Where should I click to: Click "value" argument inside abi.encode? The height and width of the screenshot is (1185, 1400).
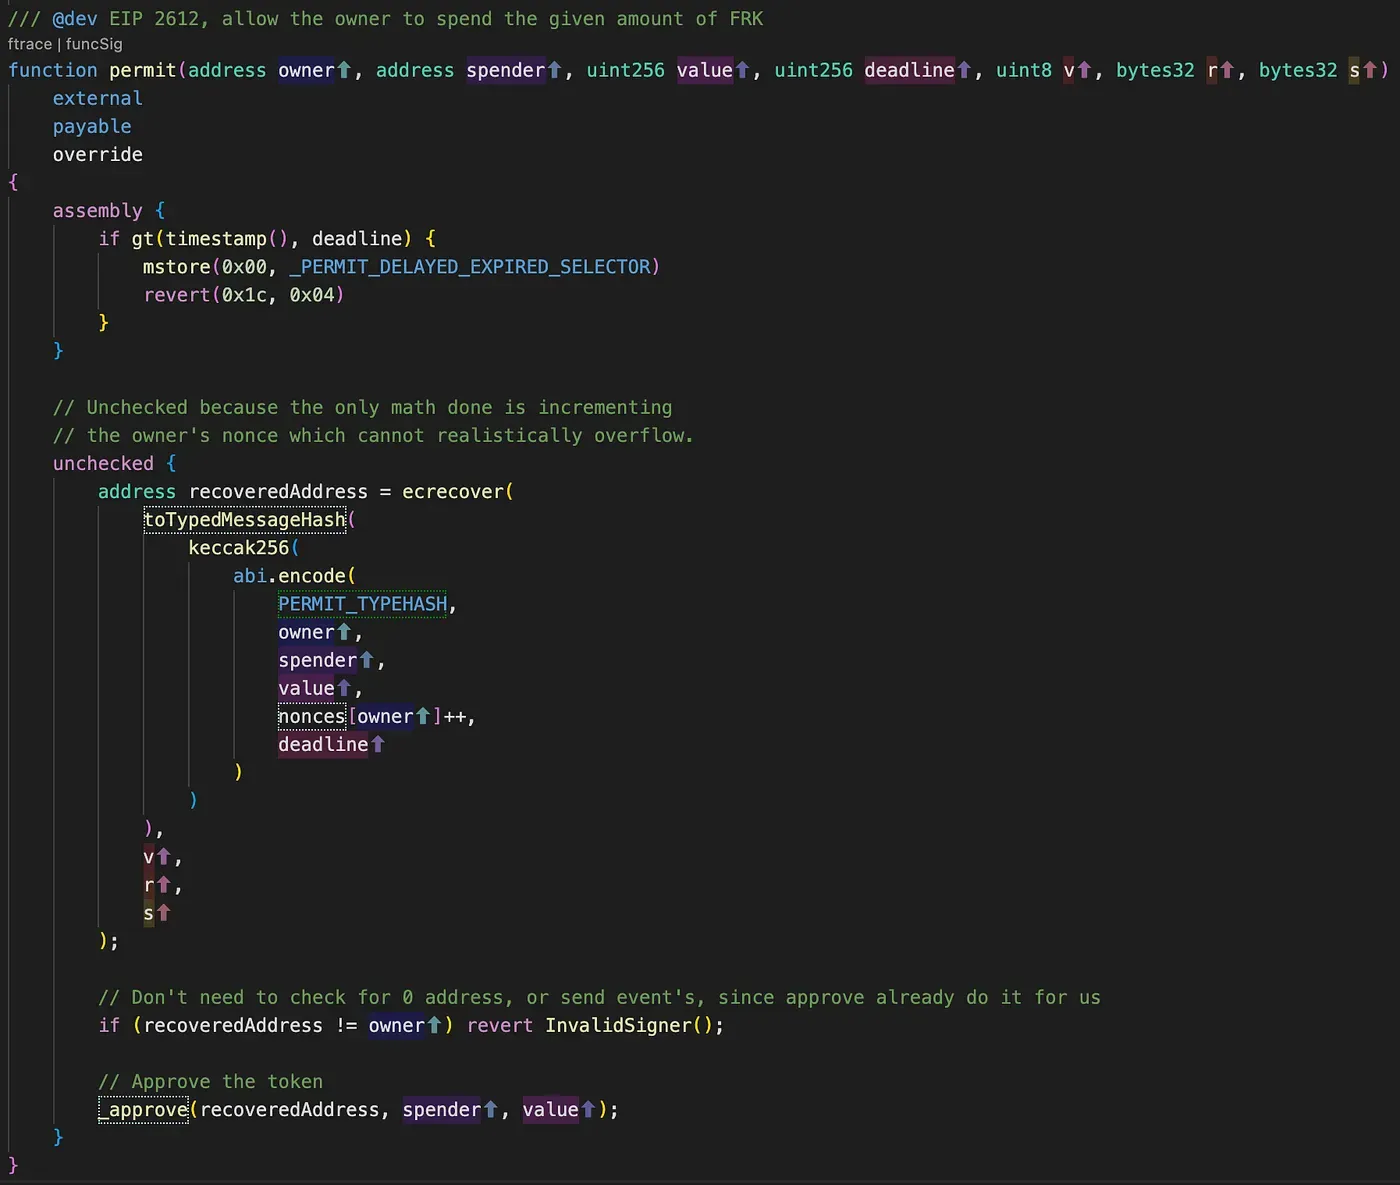coord(306,688)
